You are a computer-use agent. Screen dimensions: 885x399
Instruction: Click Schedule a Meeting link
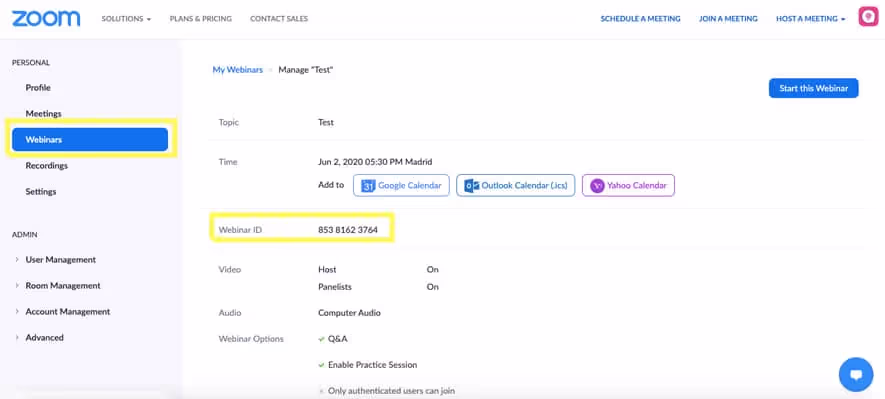pyautogui.click(x=641, y=19)
